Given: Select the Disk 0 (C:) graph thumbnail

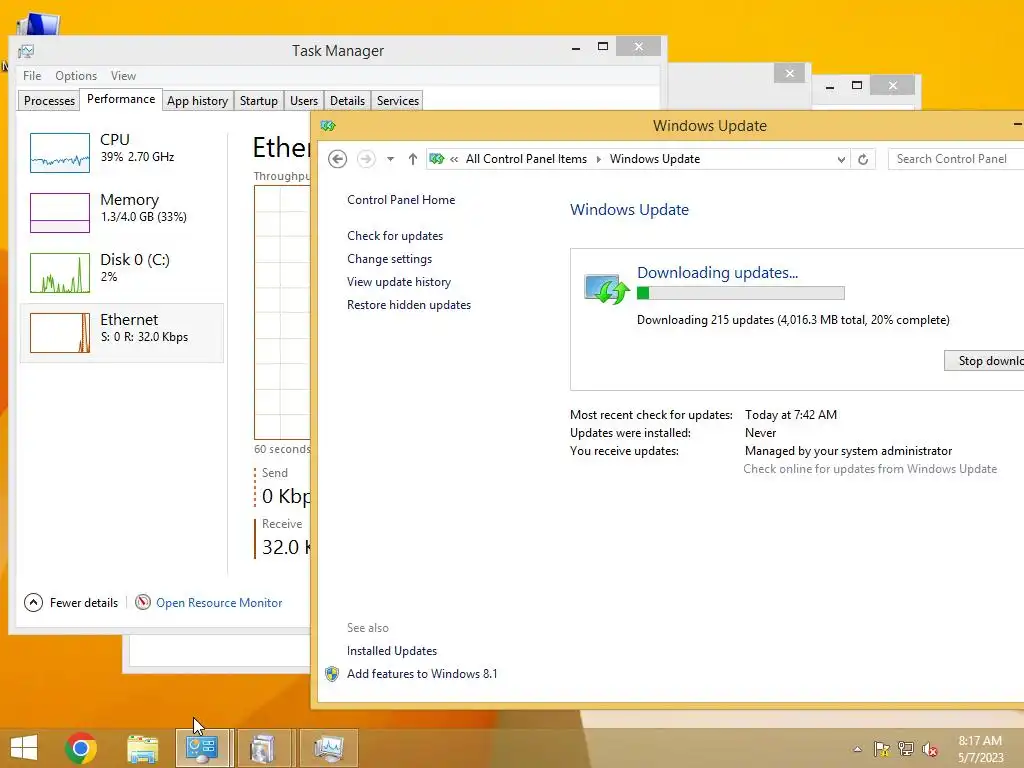Looking at the screenshot, I should (x=59, y=273).
